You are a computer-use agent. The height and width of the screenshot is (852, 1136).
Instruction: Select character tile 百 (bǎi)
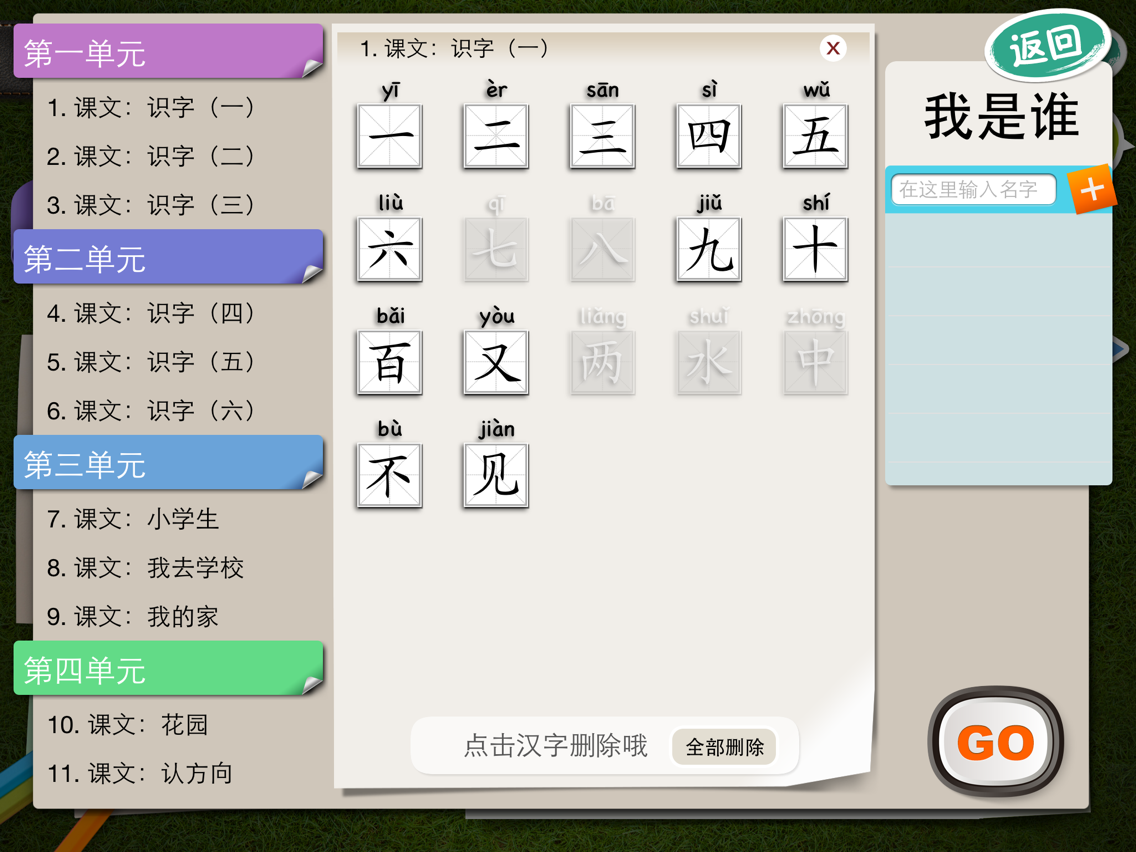tap(390, 362)
